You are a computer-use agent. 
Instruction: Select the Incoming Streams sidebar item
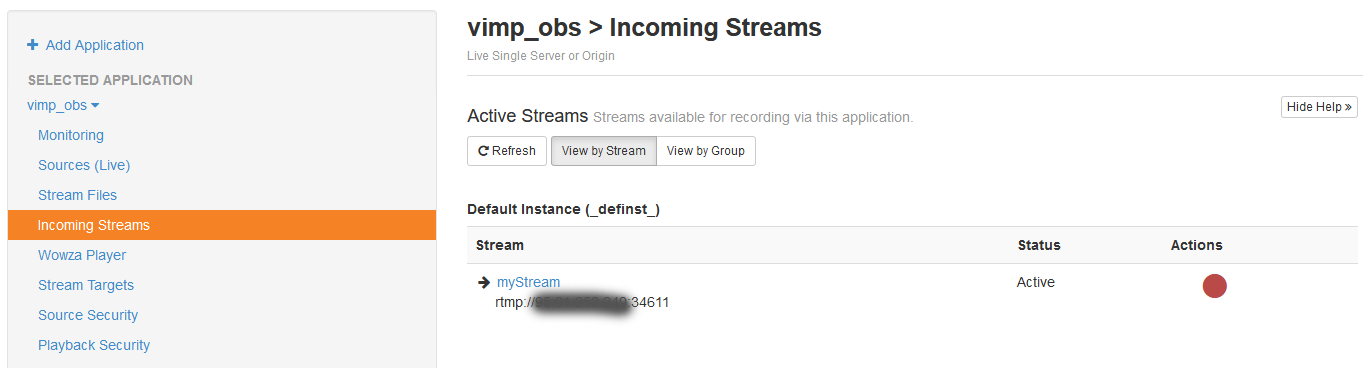click(222, 225)
